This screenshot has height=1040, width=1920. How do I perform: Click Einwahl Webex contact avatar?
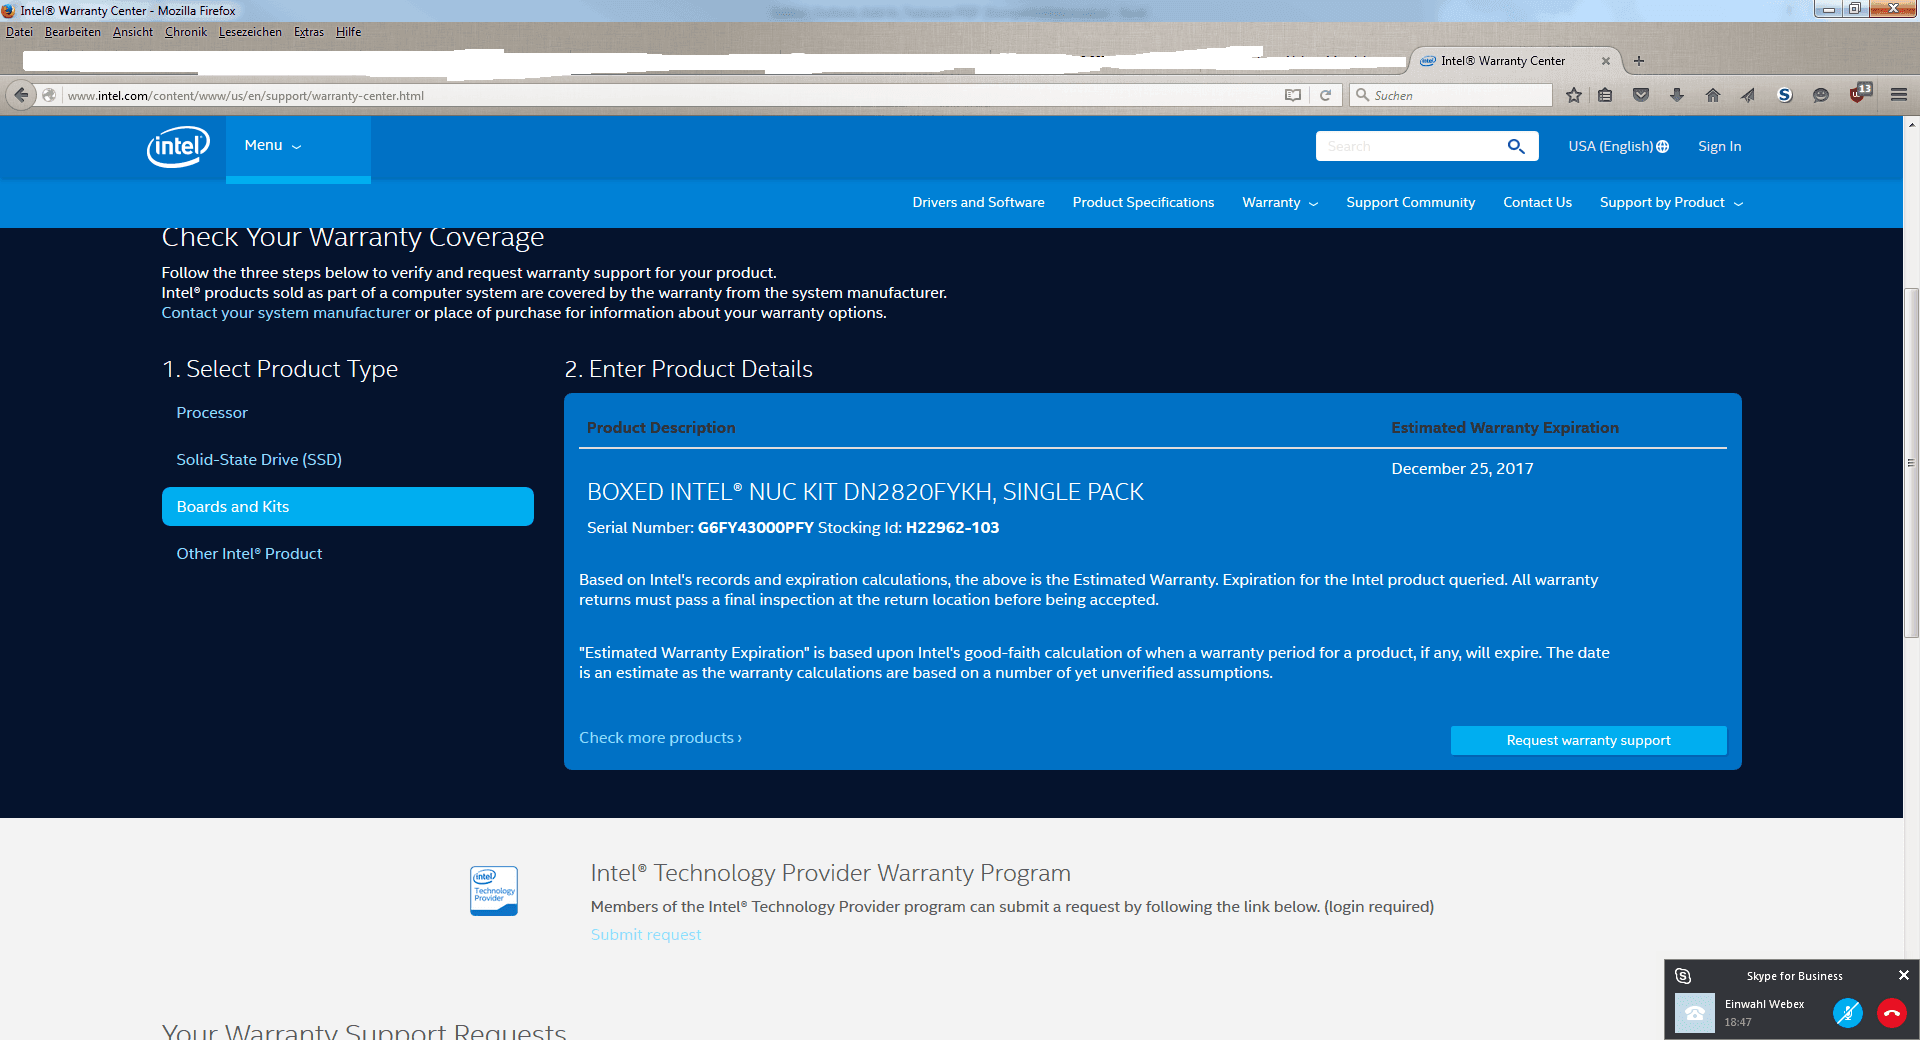tap(1695, 1013)
